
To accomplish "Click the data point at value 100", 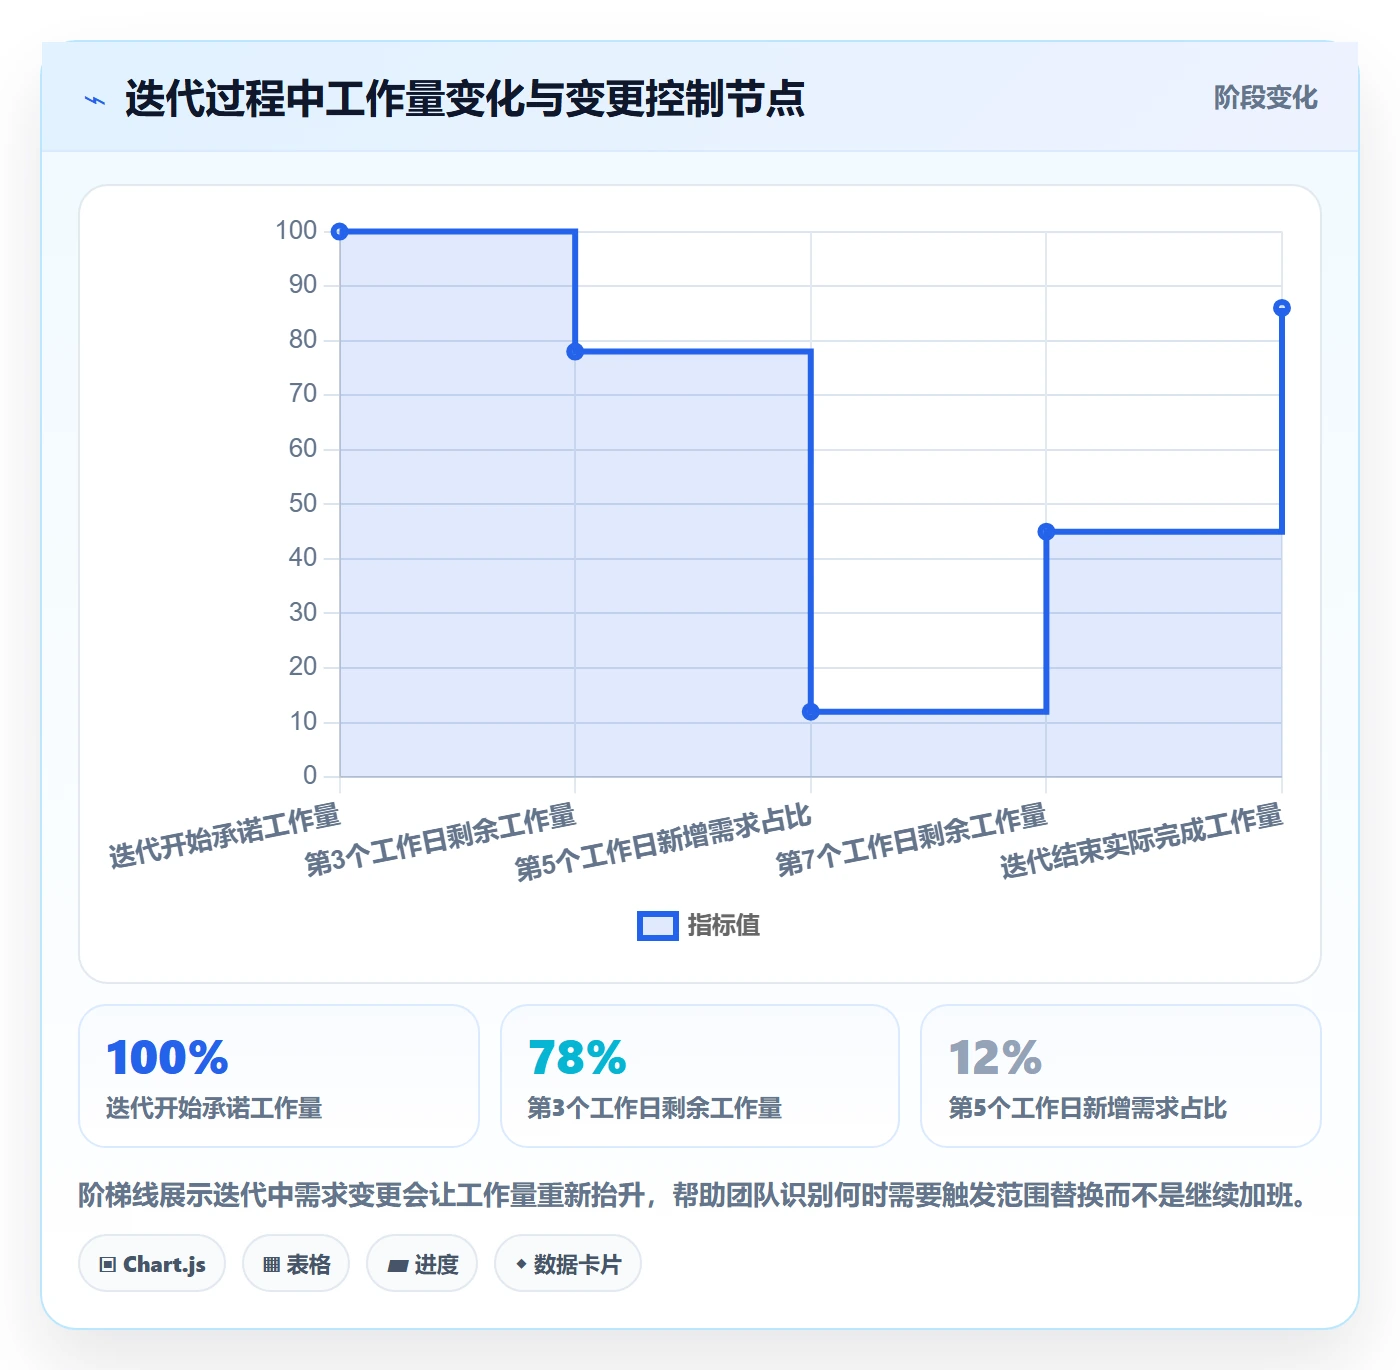I will click(x=340, y=232).
